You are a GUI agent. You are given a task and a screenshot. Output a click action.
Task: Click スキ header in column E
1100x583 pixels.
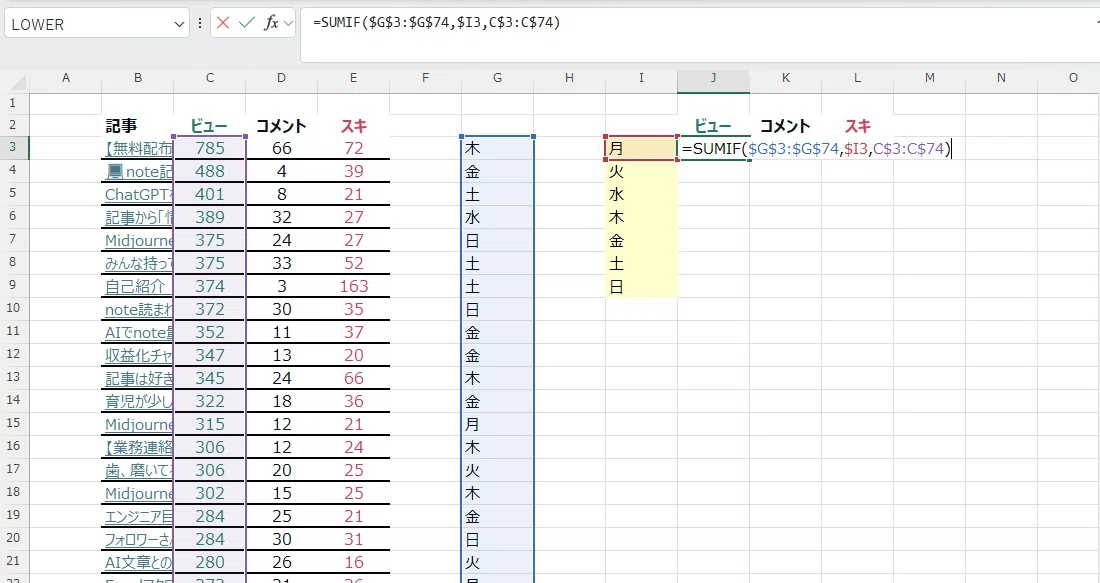[354, 126]
